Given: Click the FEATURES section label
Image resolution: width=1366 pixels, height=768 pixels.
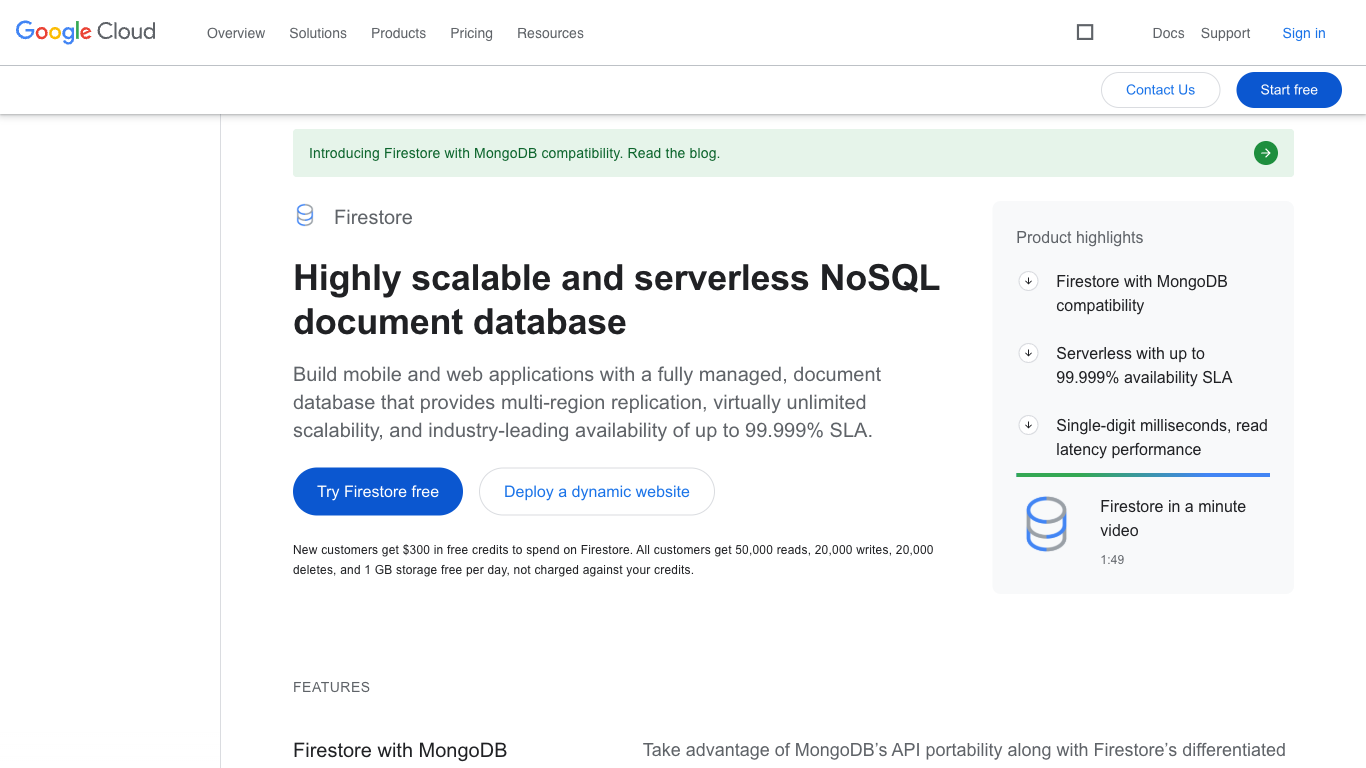Looking at the screenshot, I should click(331, 687).
